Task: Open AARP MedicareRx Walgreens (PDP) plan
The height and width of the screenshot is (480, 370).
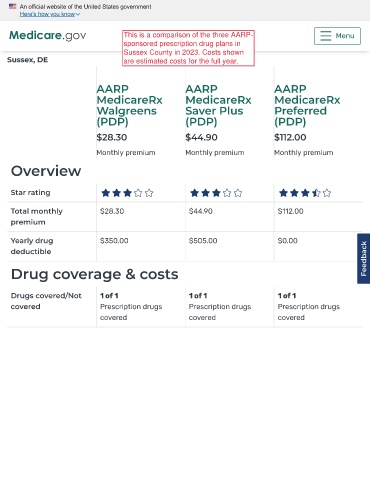Action: click(129, 105)
